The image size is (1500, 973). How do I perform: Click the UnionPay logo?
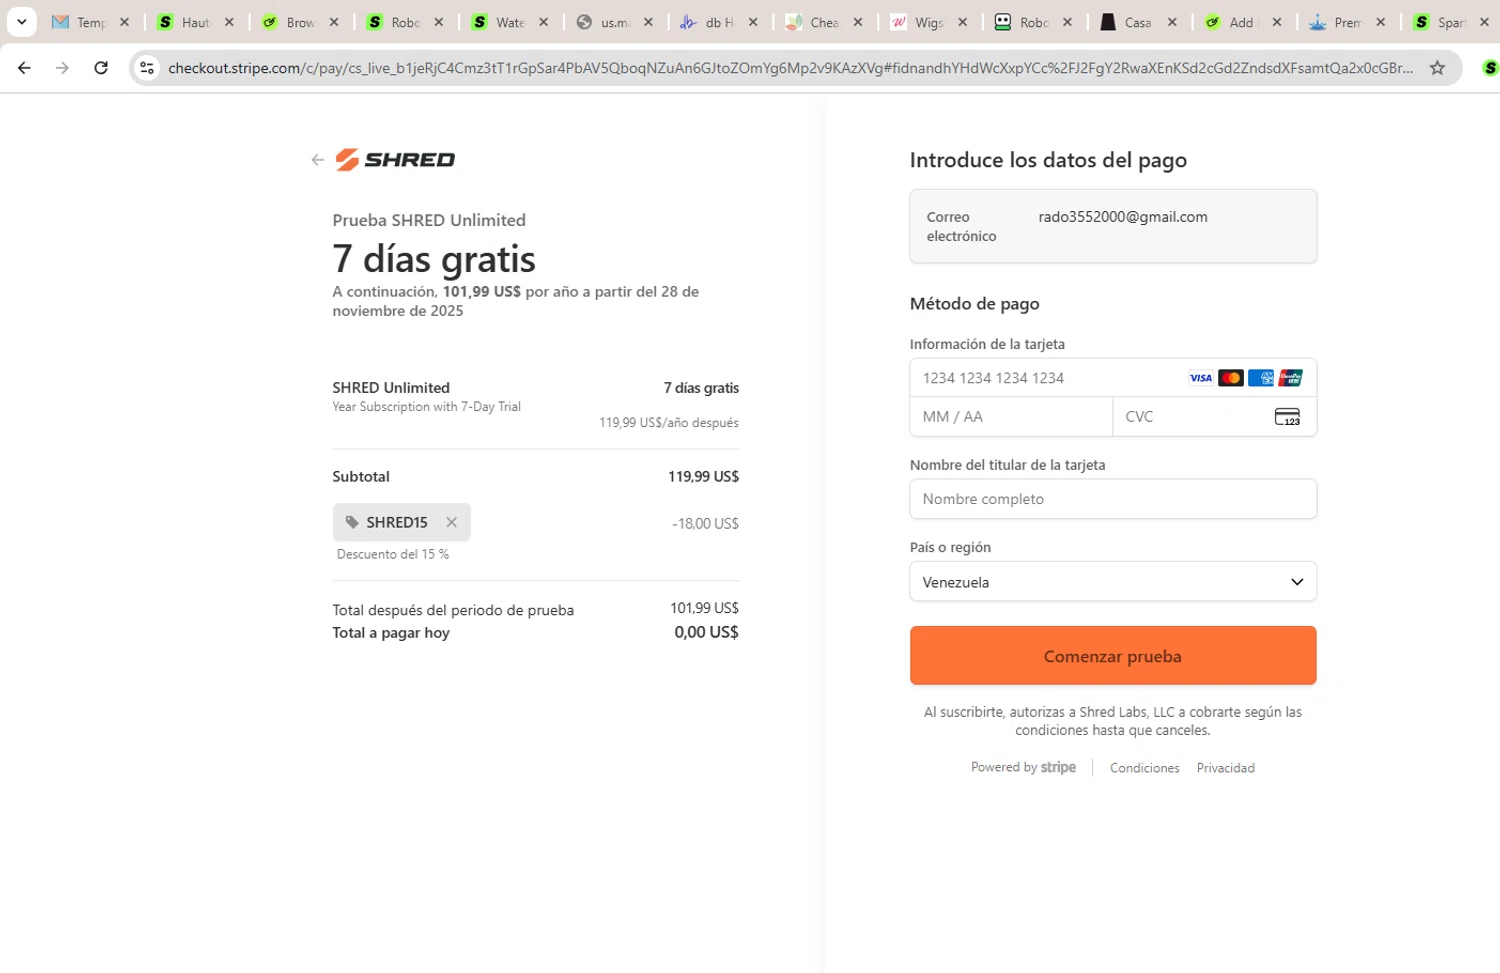[1291, 378]
